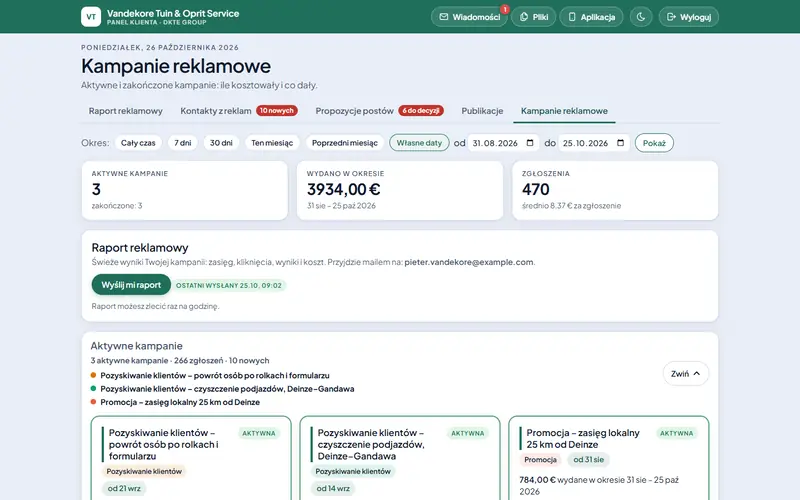Click od 31 sie date chip

click(588, 460)
